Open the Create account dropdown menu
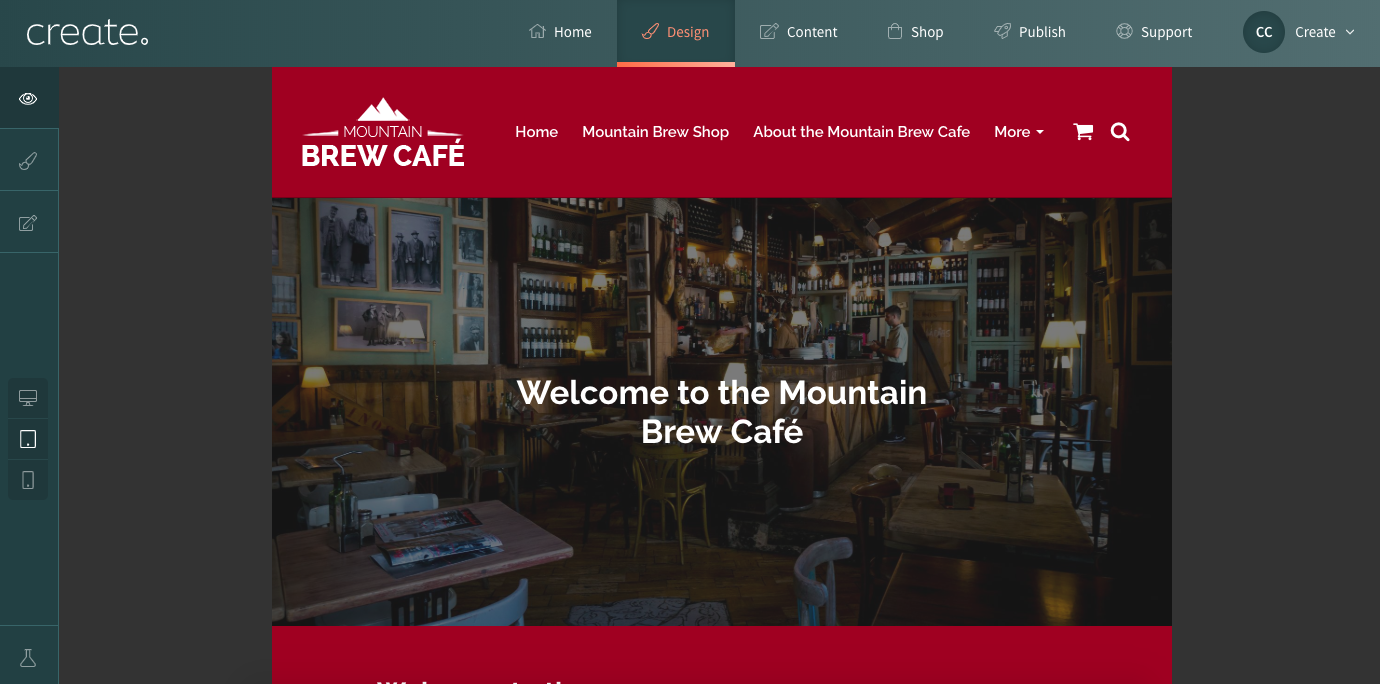This screenshot has width=1380, height=684. tap(1324, 32)
